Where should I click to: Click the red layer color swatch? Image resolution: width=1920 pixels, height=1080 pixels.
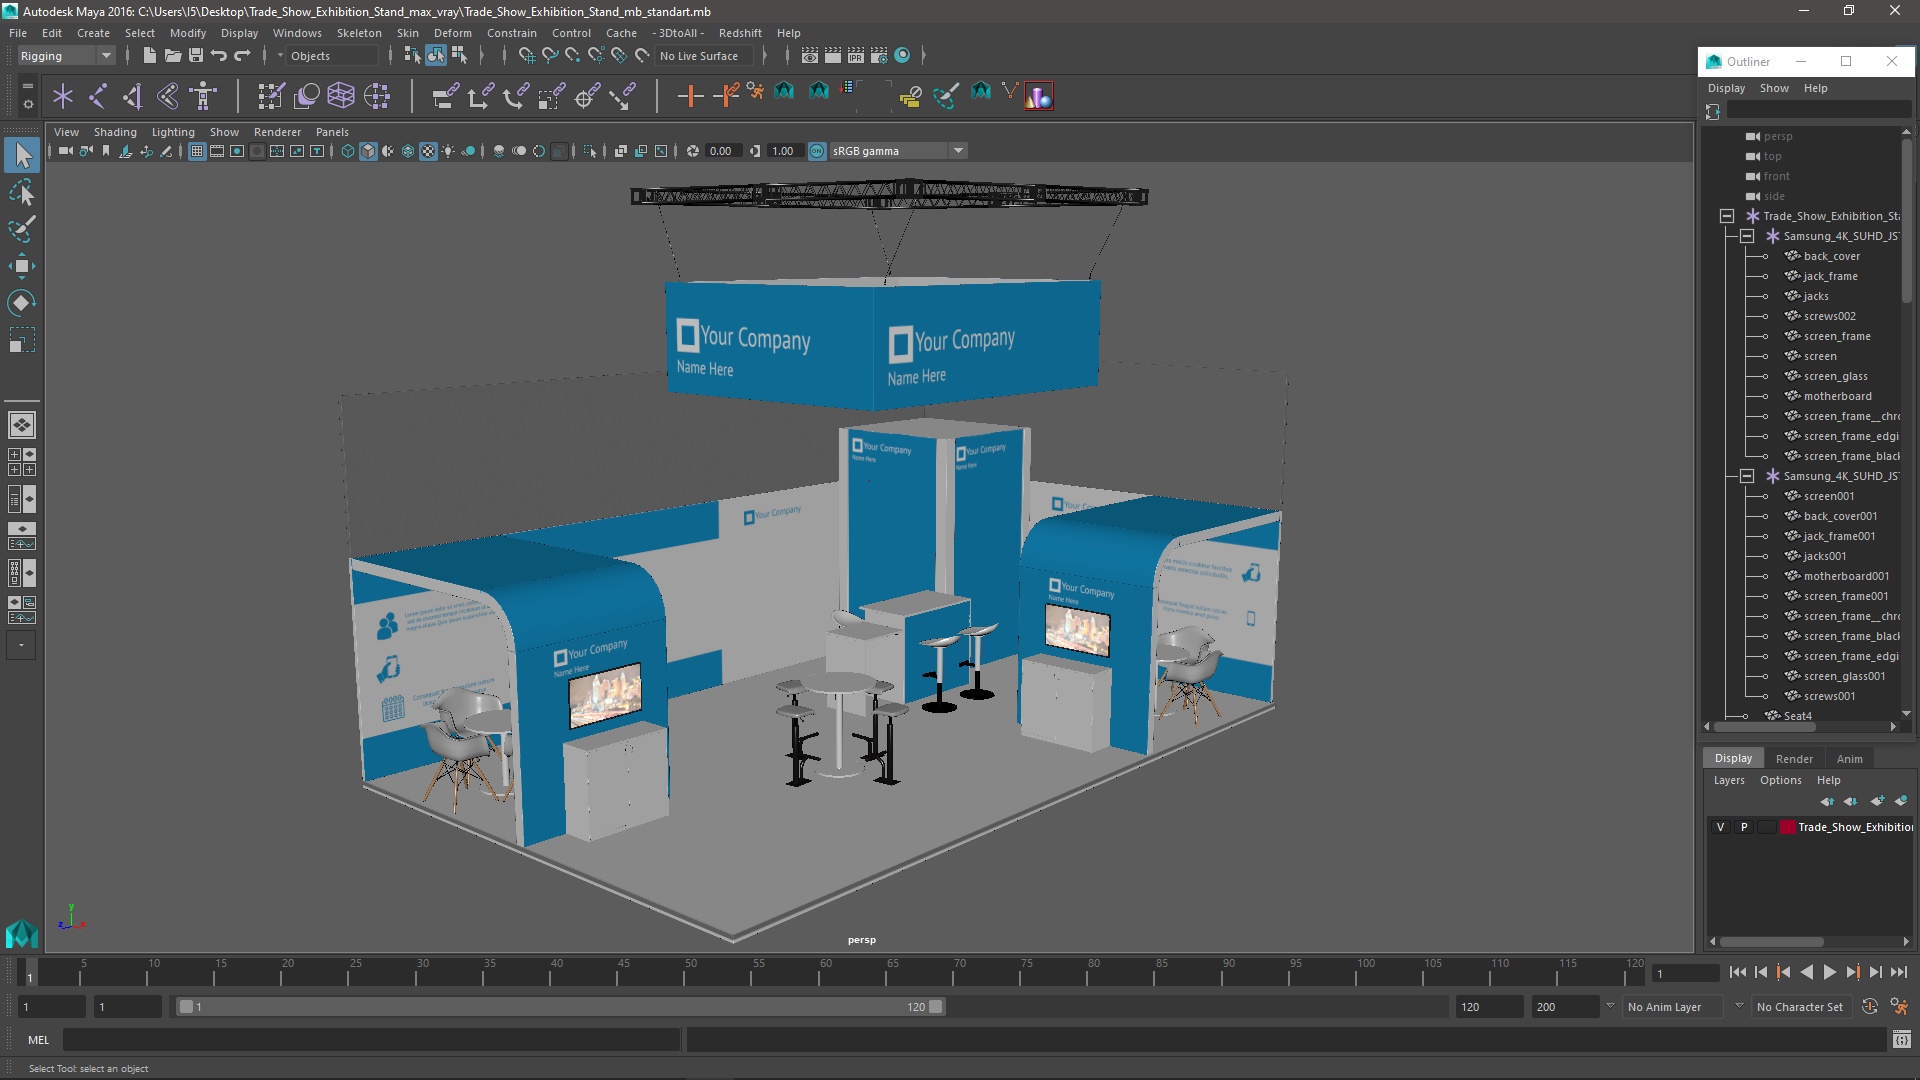[1787, 827]
